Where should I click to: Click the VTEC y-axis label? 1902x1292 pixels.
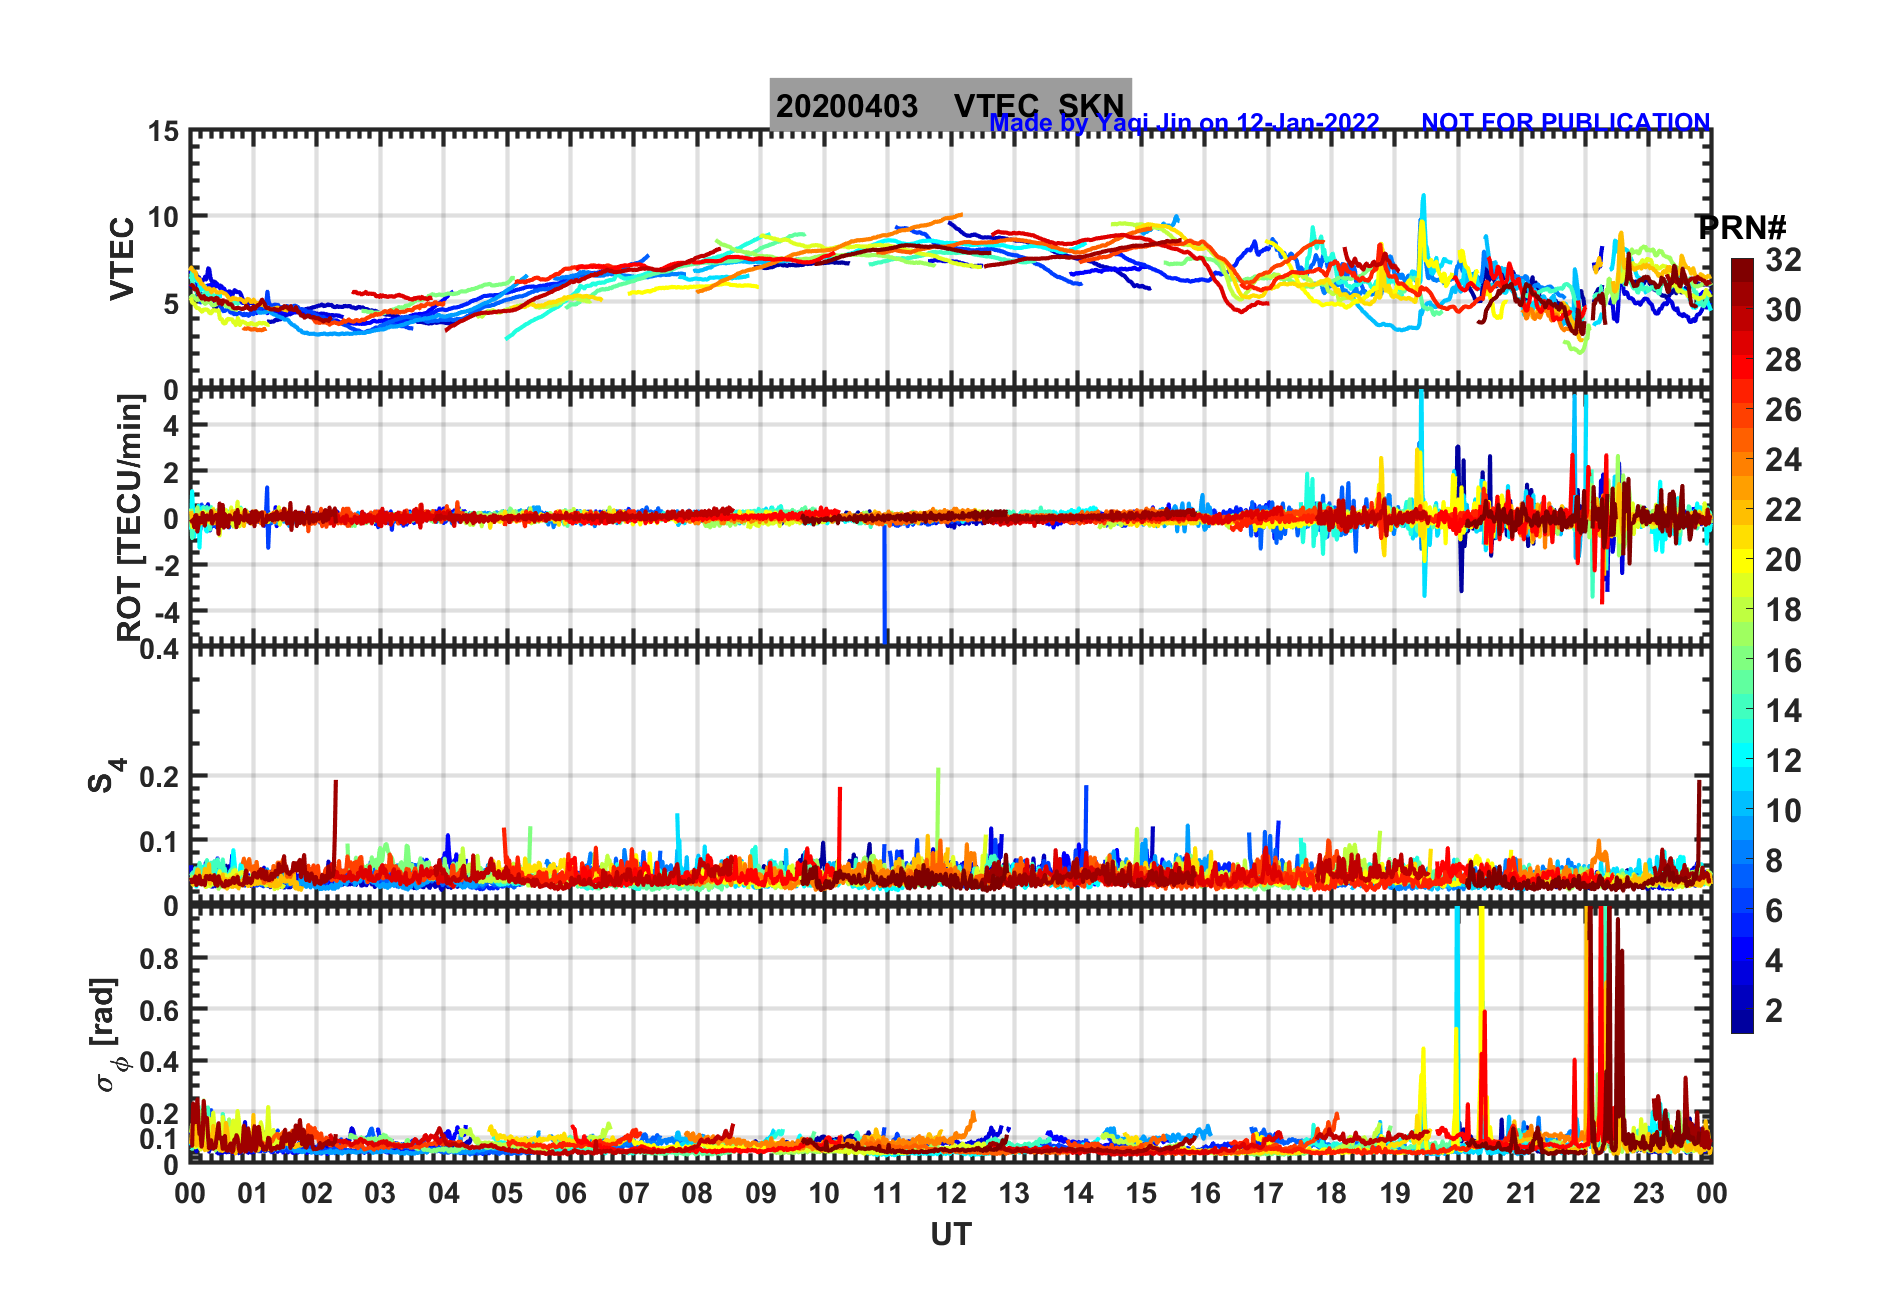tap(122, 258)
